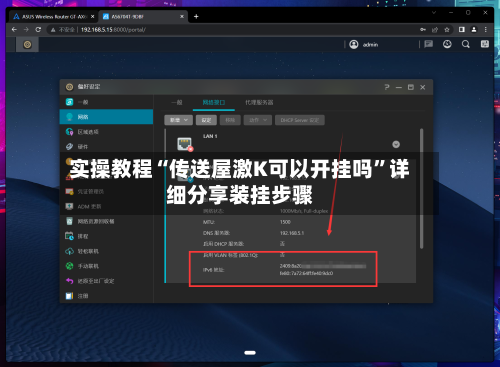Image resolution: width=500 pixels, height=367 pixels.
Task: Open EZ-Connect cloud sidebar item
Action: pos(106,251)
